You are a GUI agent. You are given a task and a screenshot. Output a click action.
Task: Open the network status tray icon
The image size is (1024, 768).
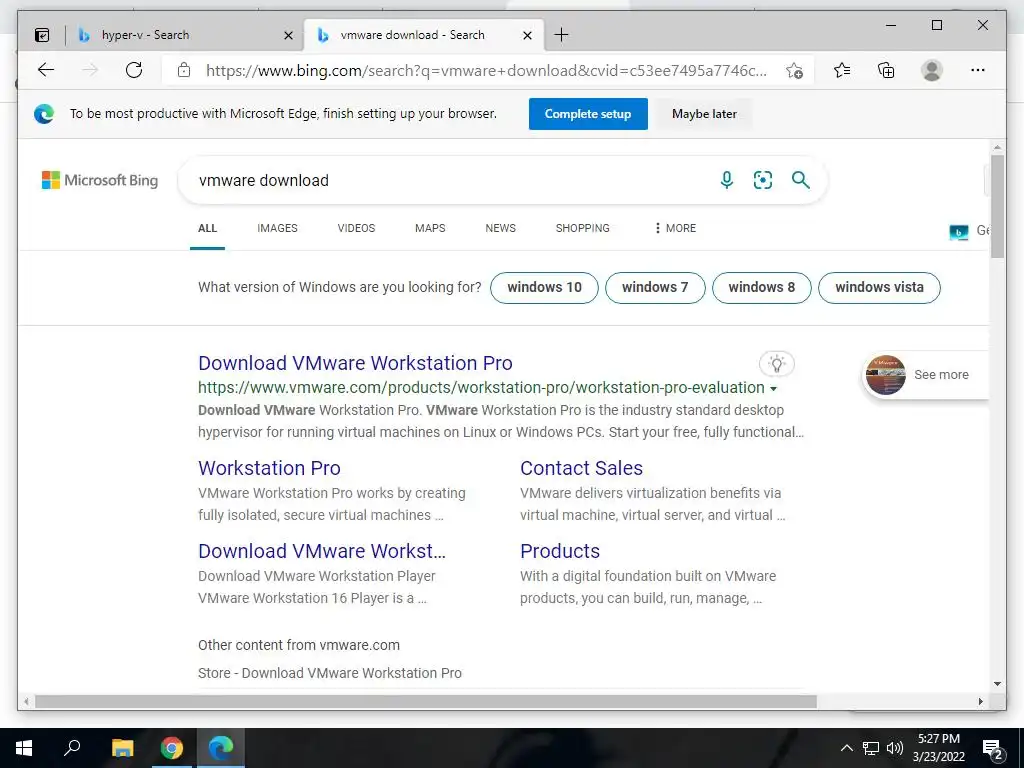(871, 748)
